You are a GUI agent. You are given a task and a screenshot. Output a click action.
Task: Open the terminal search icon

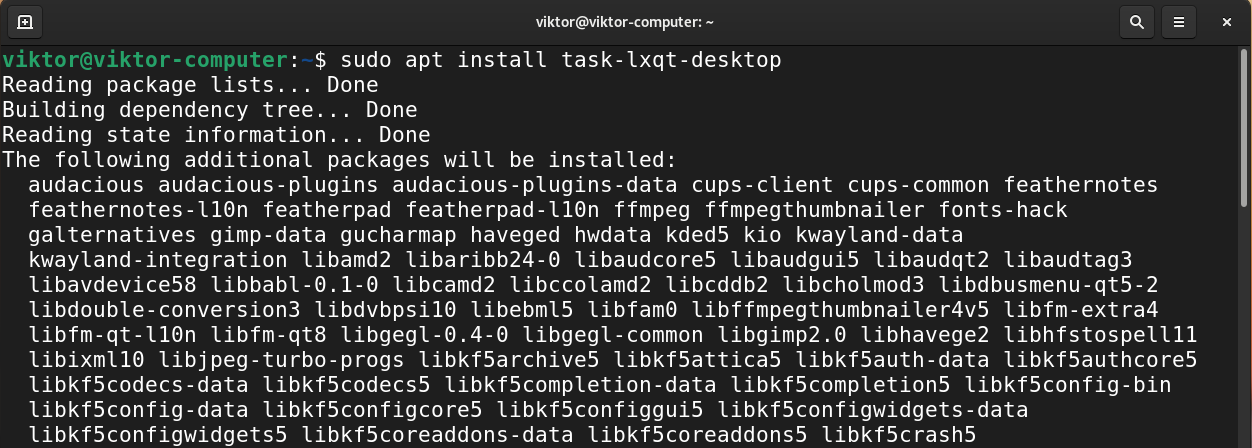[1136, 20]
